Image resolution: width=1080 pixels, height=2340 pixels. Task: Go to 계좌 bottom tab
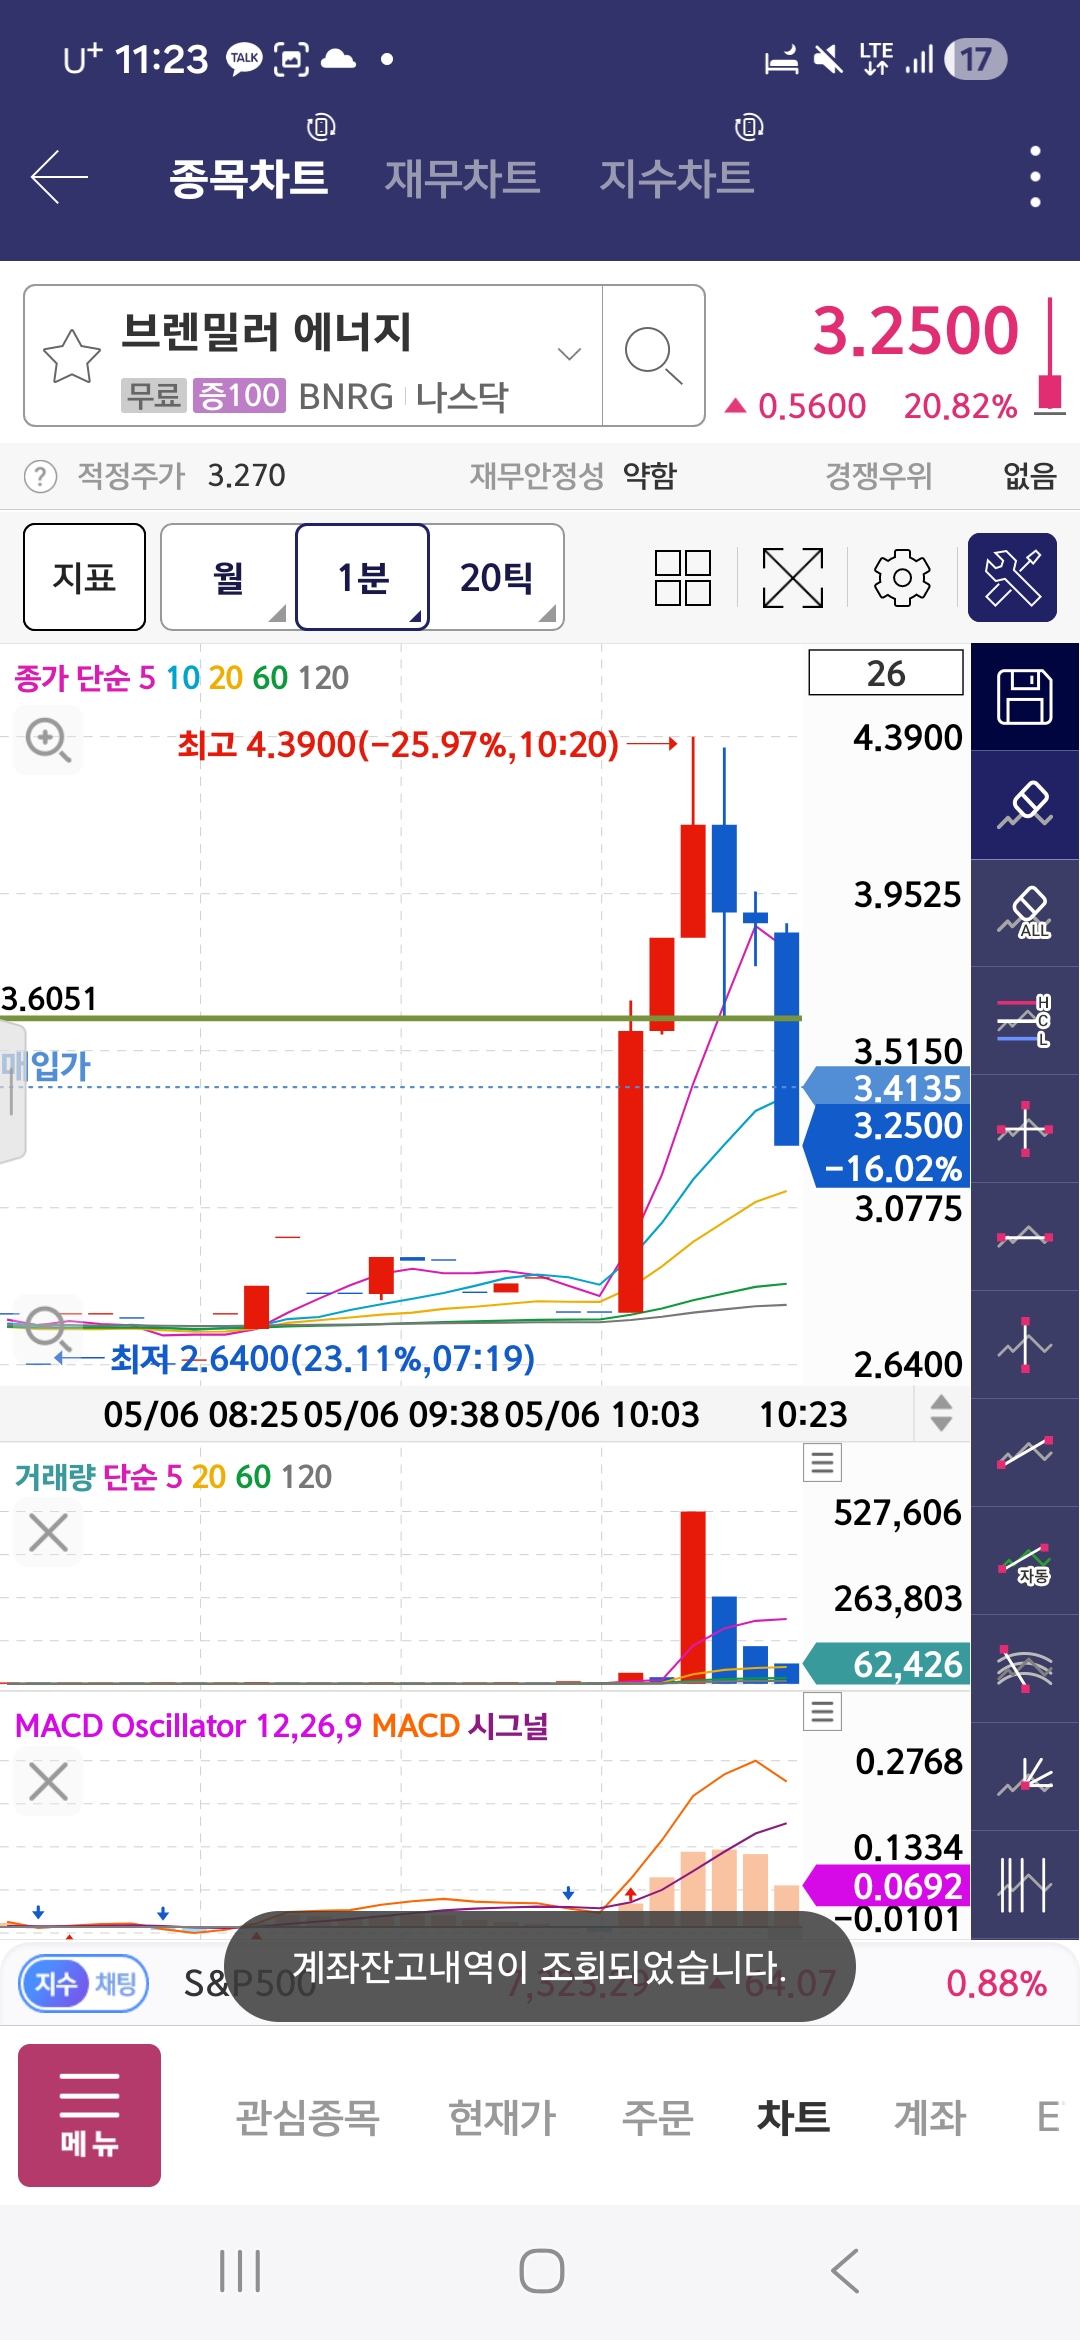(930, 2117)
